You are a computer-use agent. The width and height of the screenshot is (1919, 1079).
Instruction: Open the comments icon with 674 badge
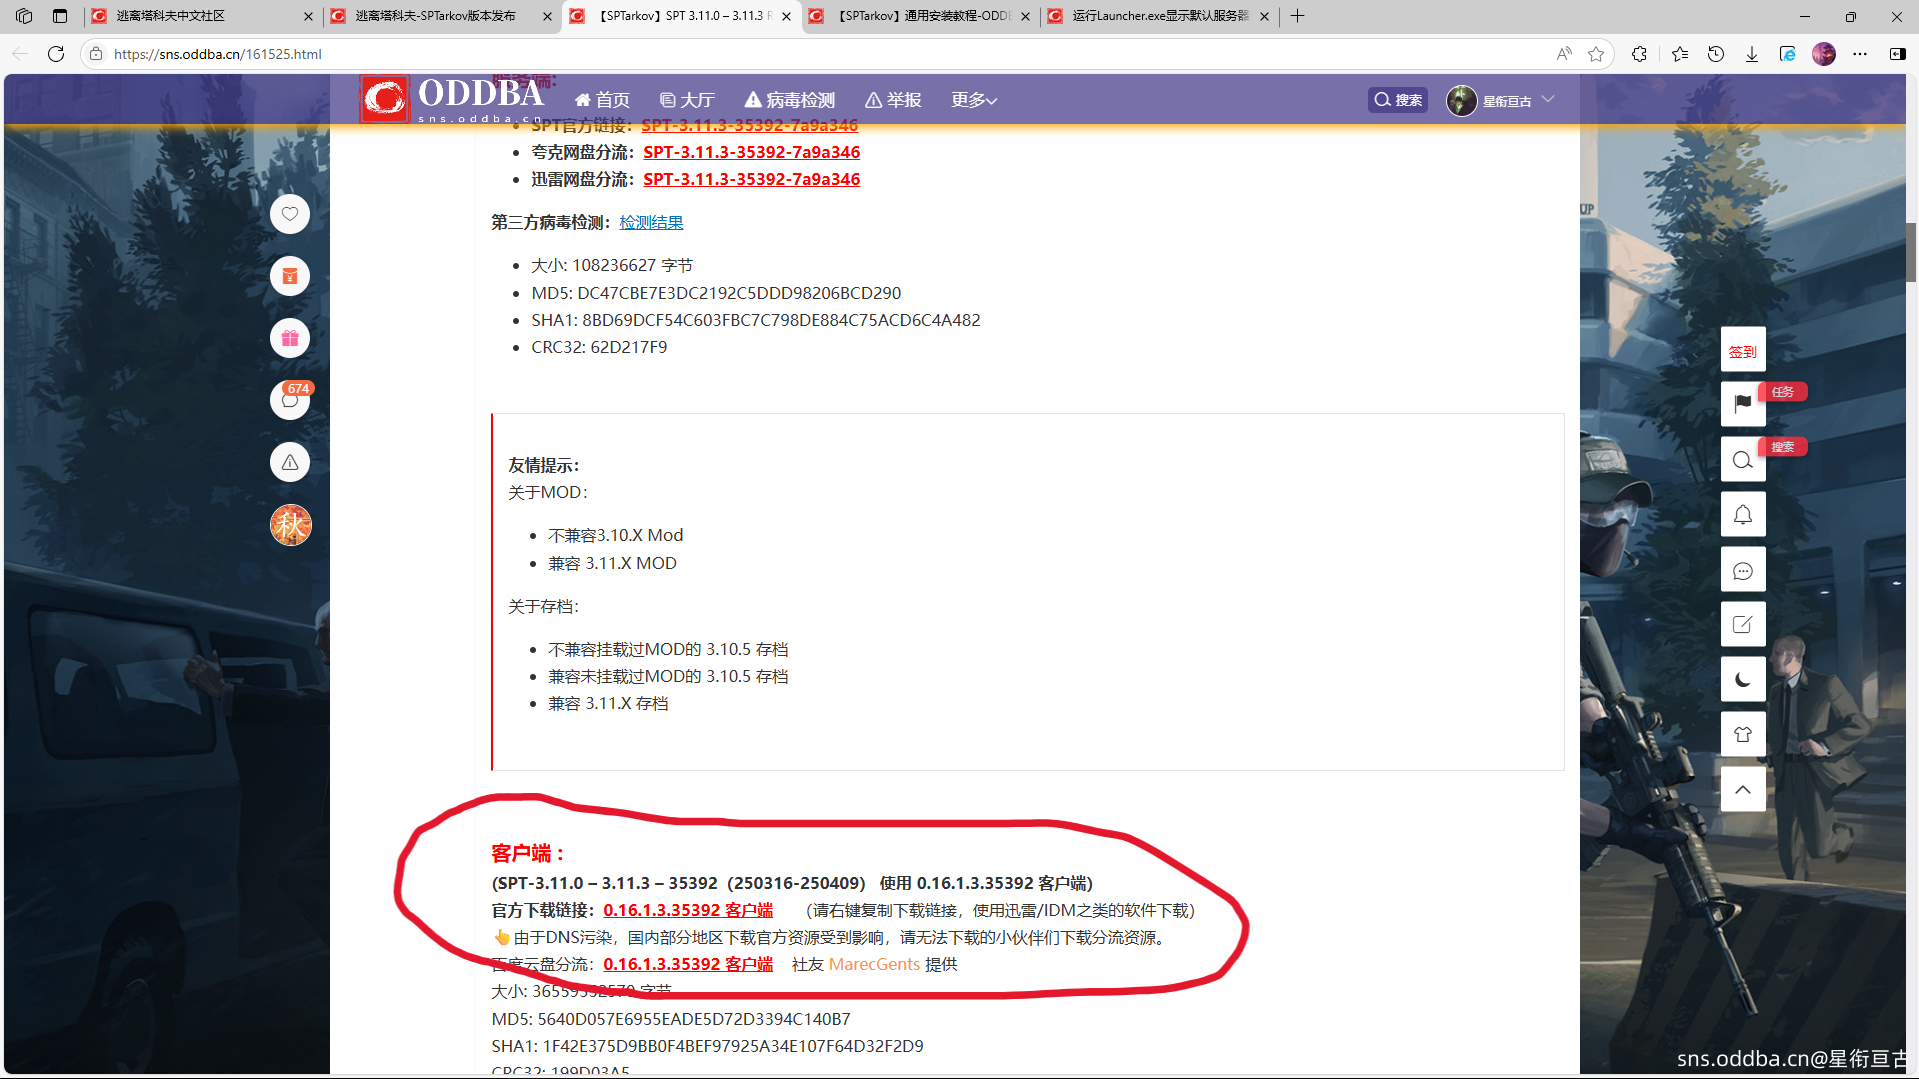(290, 400)
